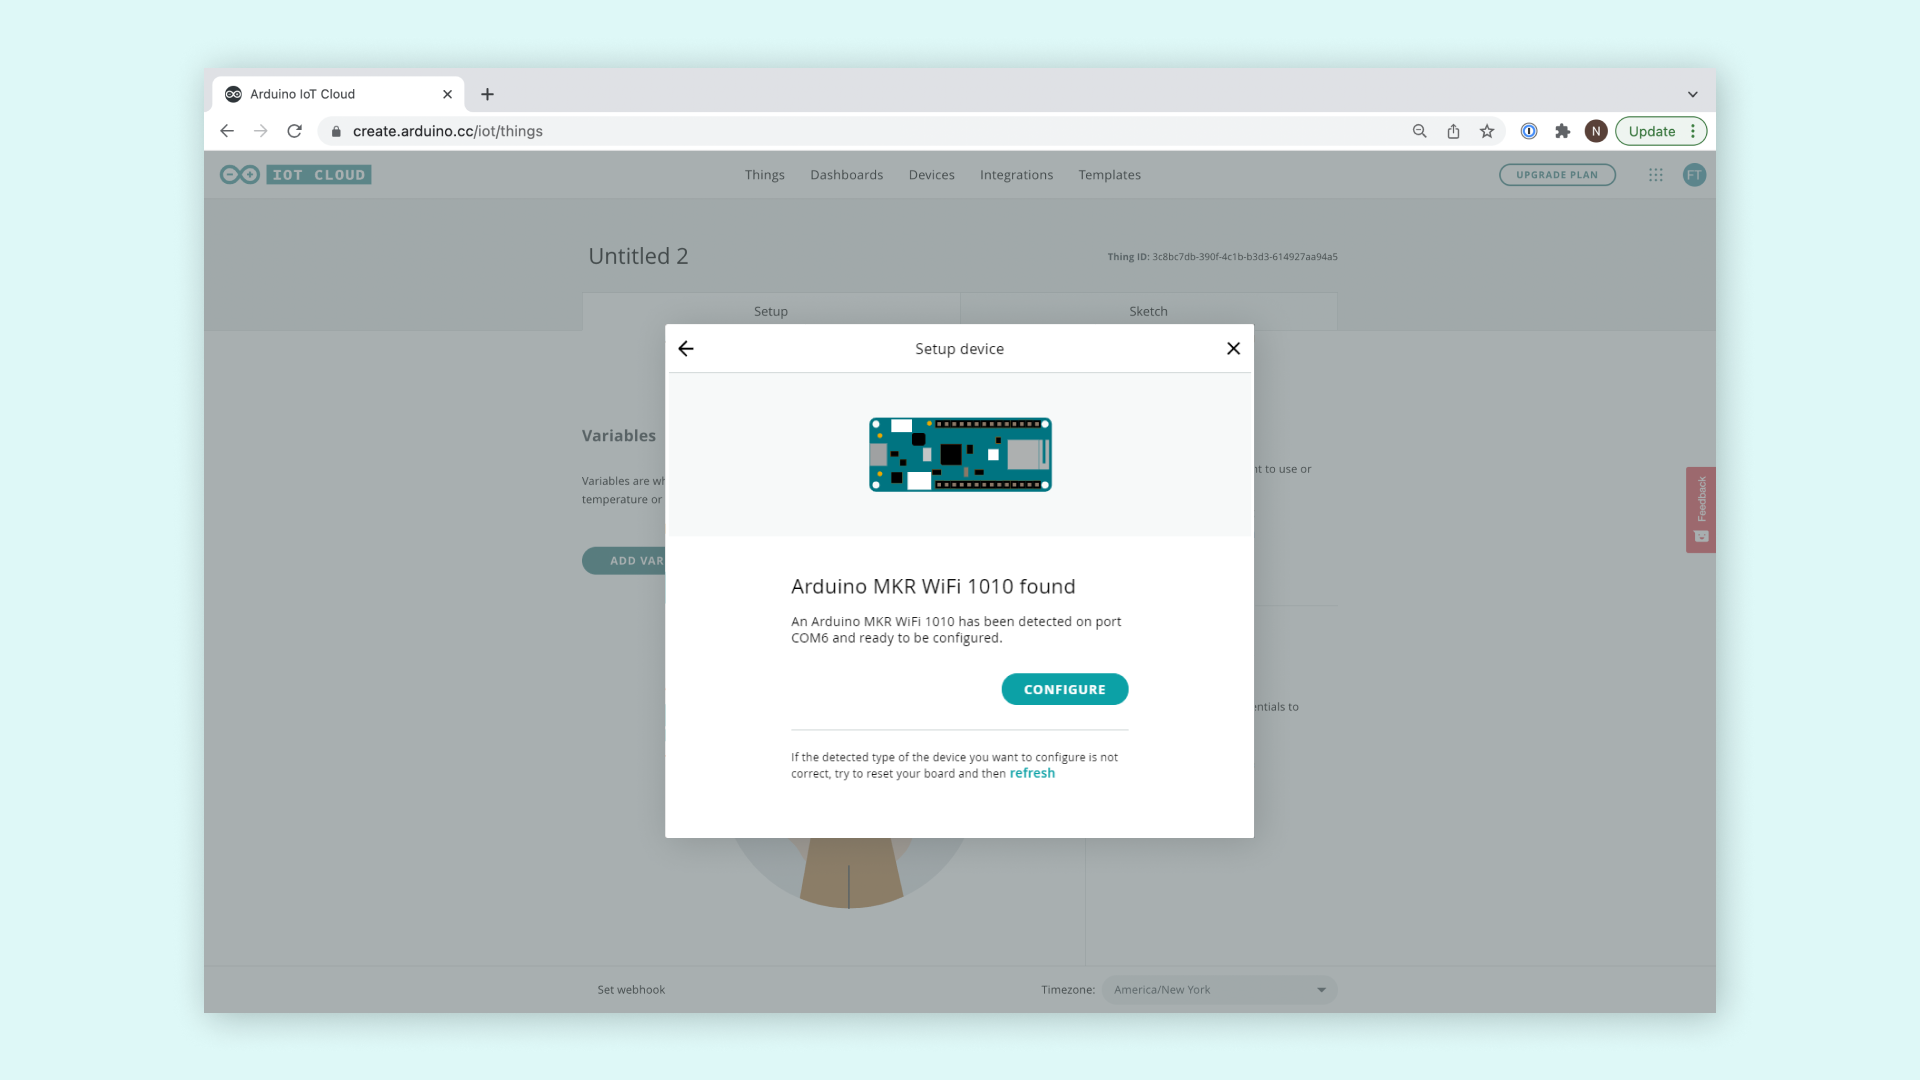Screen dimensions: 1920x1080
Task: Open the Arduino apps grid icon
Action: 1656,175
